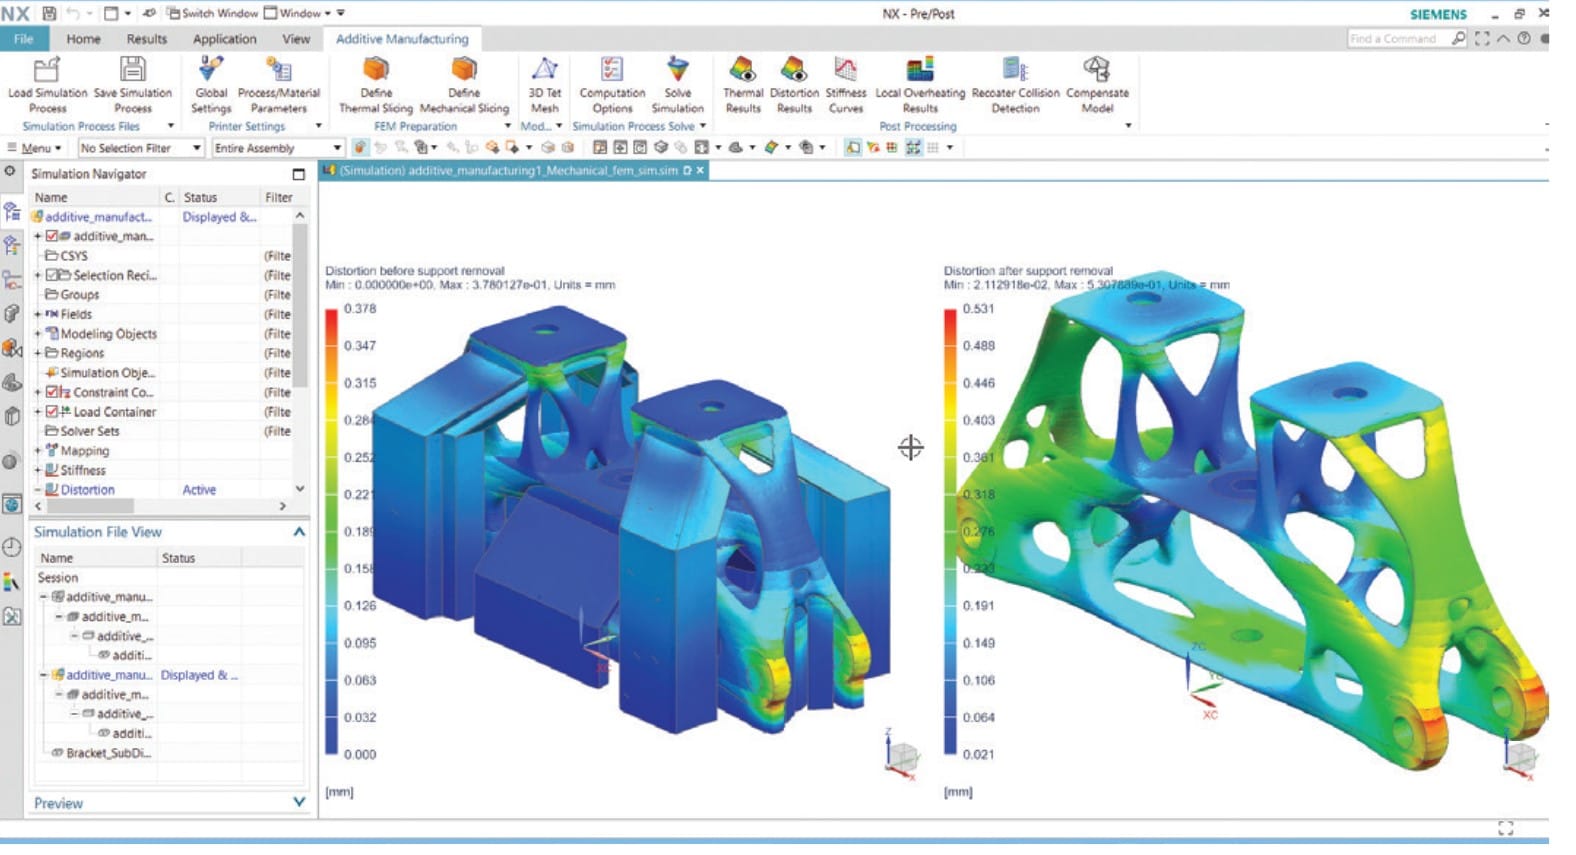Click the post-processing color palette sidebar icon

pos(12,582)
